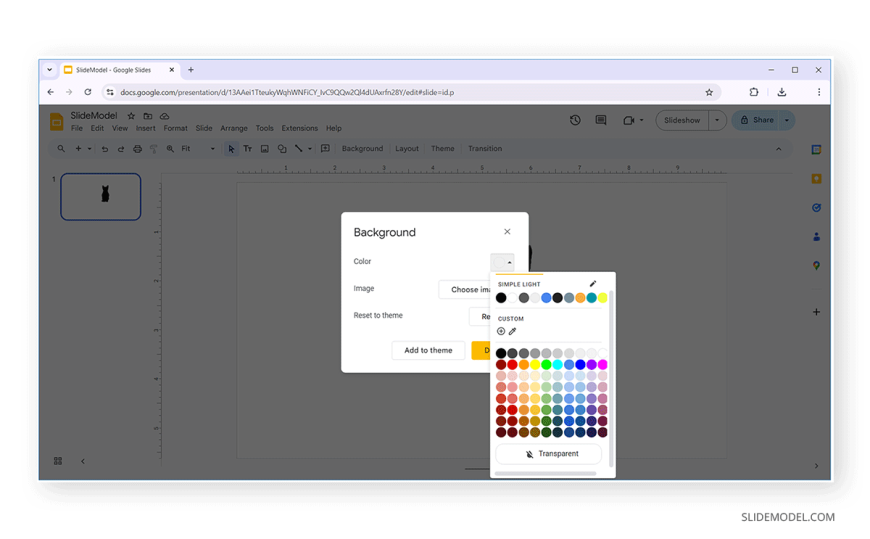Select the paint format tool
Image resolution: width=870 pixels, height=539 pixels.
point(154,149)
